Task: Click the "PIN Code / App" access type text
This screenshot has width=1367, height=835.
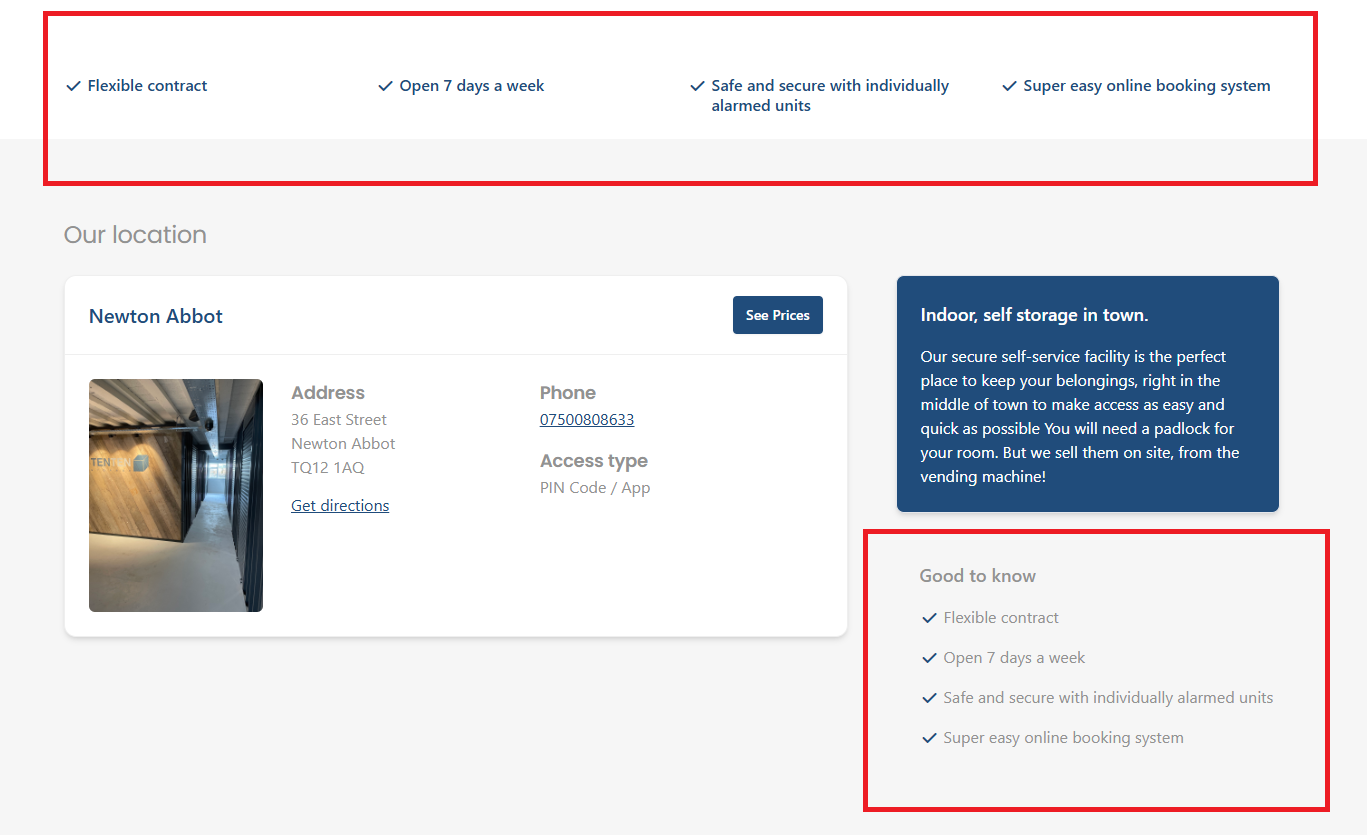Action: tap(595, 488)
